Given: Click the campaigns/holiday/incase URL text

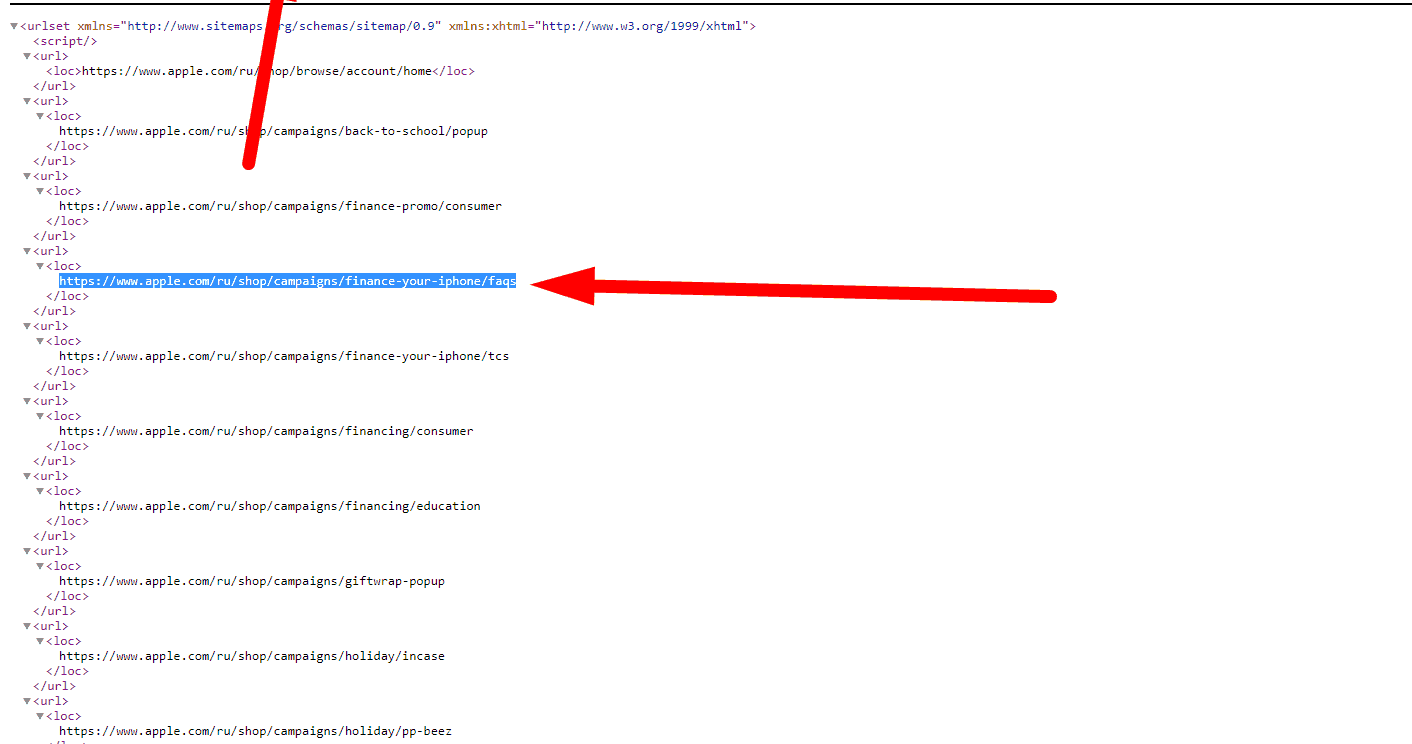Looking at the screenshot, I should coord(252,656).
